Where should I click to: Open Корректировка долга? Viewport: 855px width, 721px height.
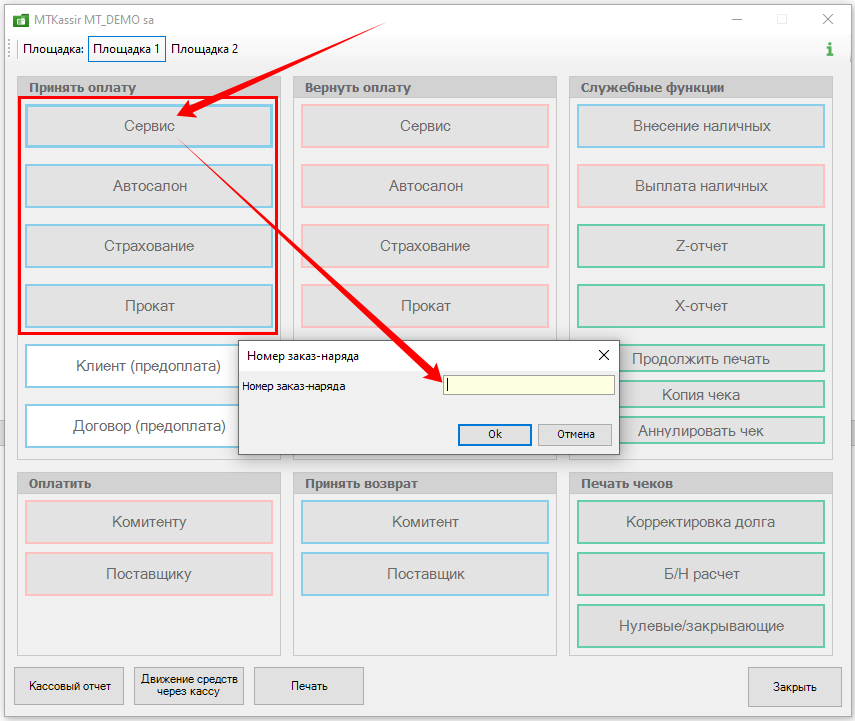[701, 522]
